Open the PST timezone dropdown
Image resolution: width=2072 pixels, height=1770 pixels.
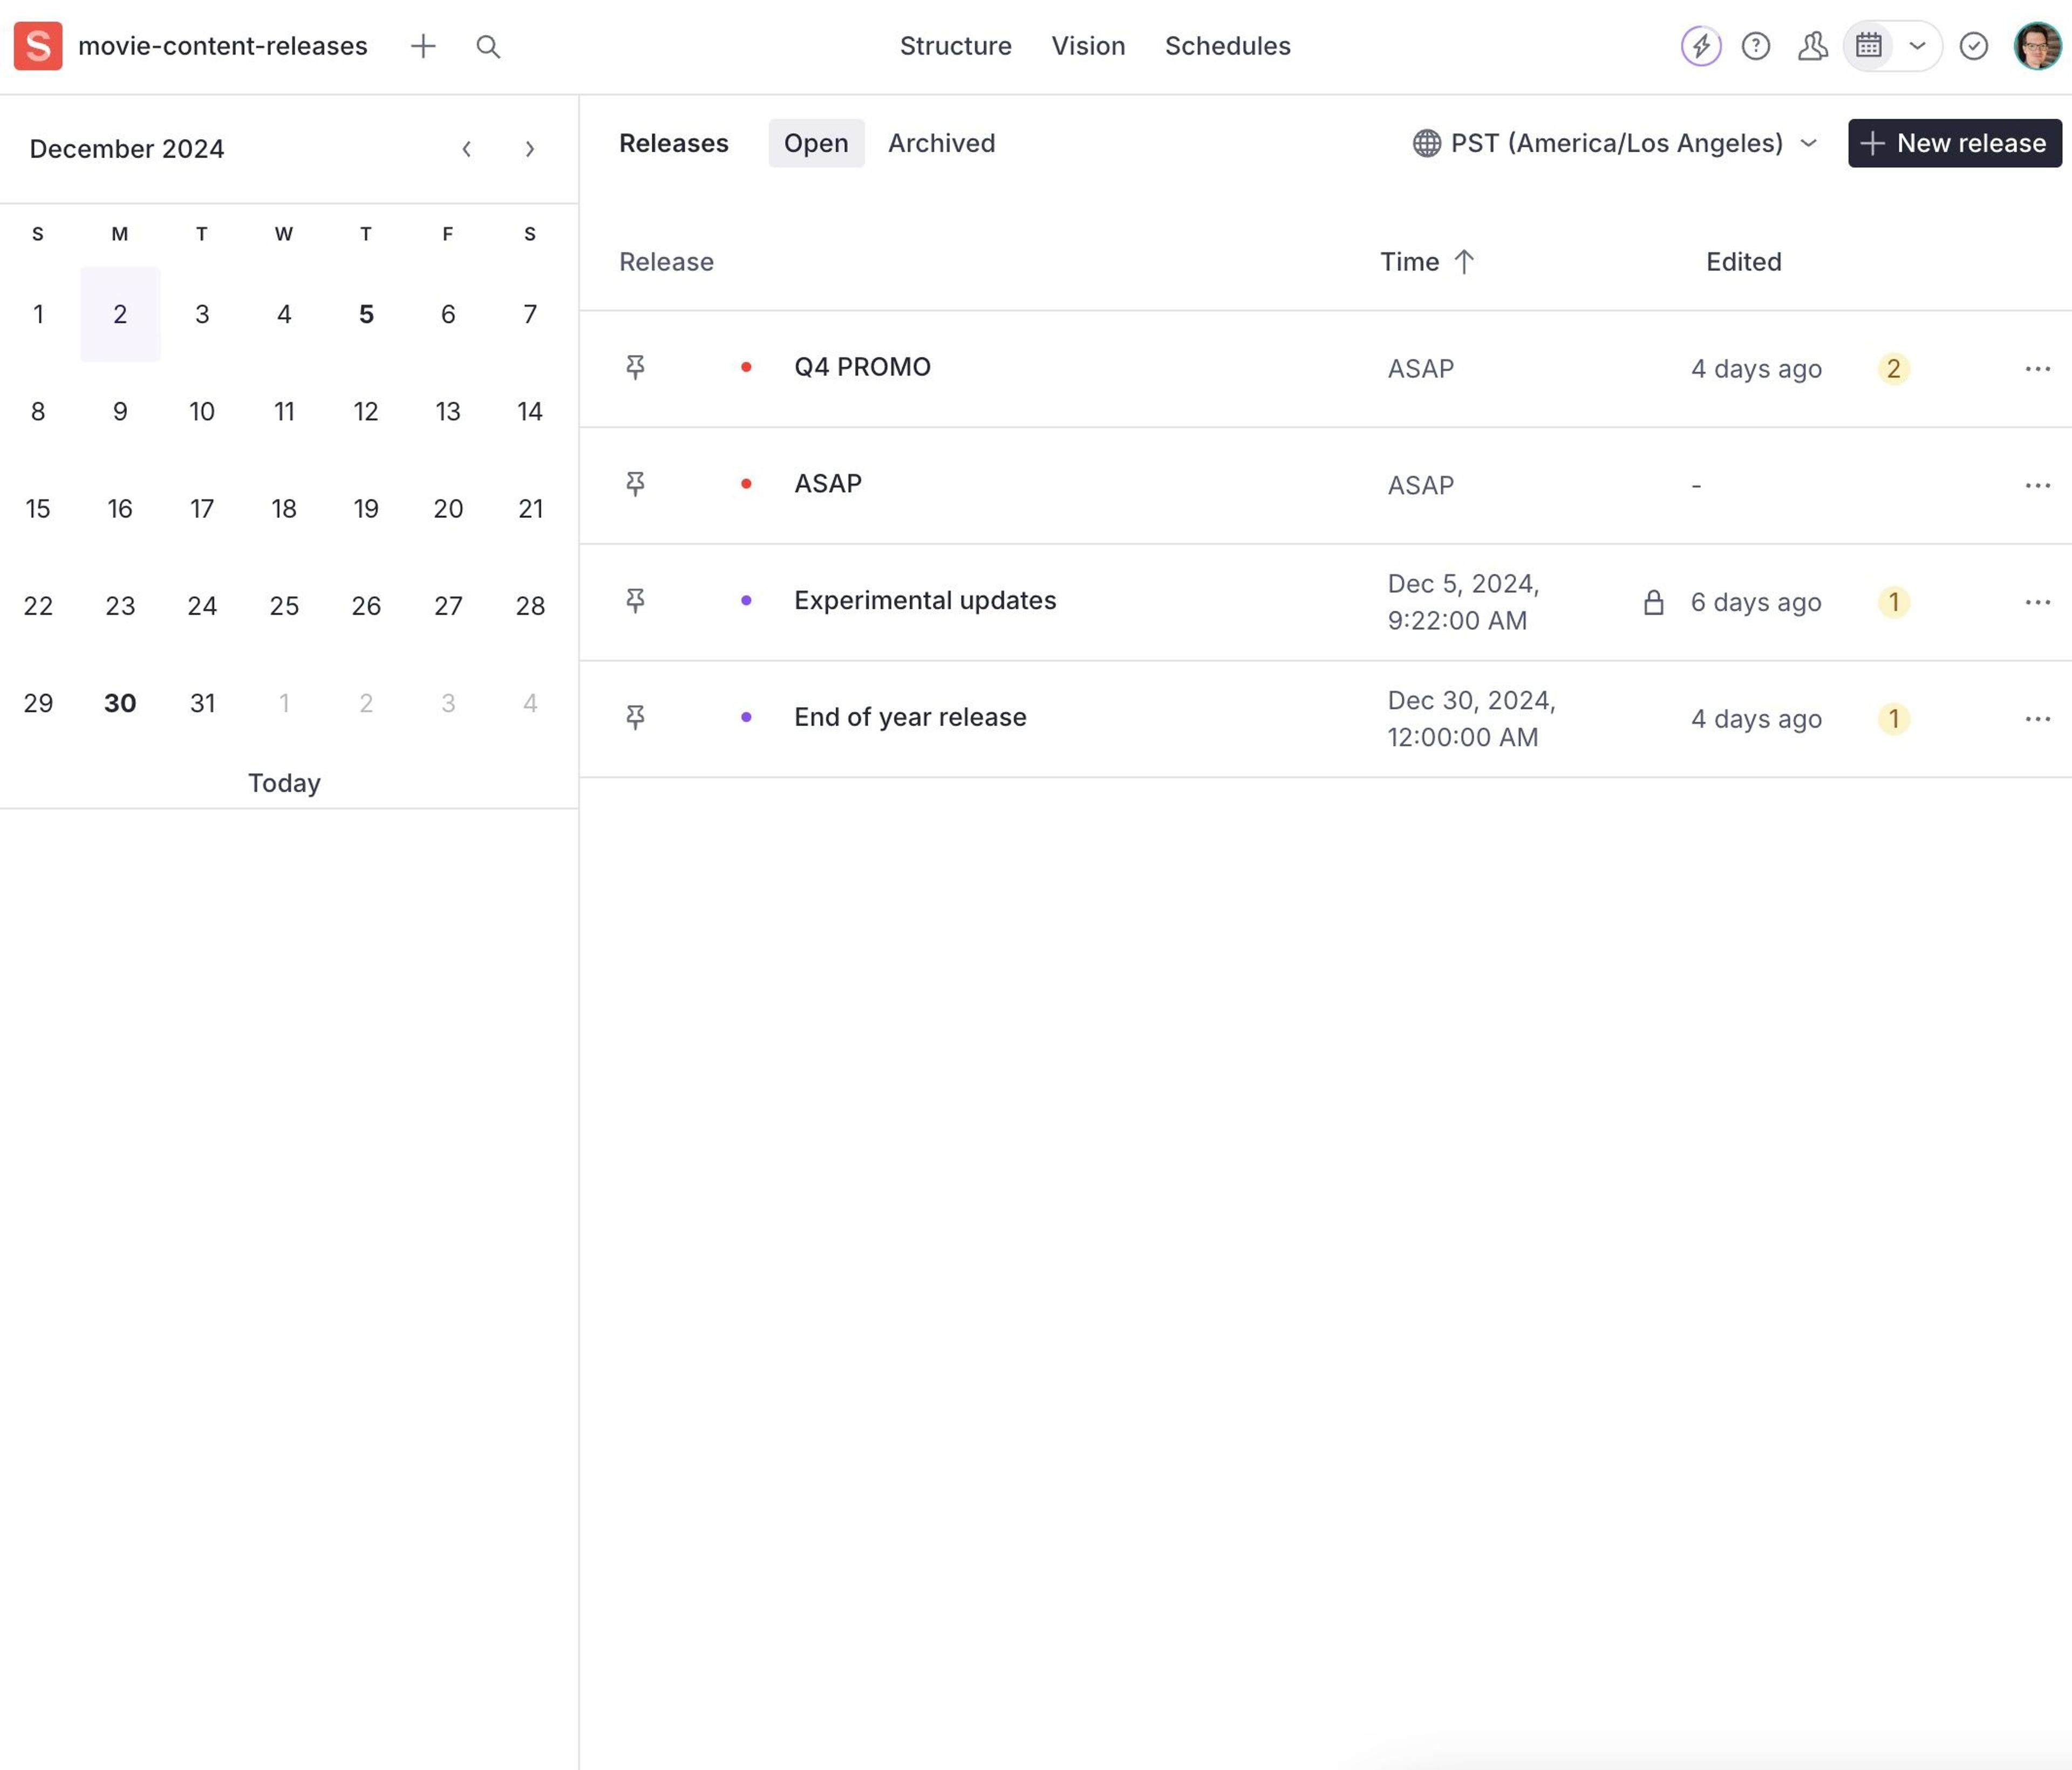click(1614, 143)
